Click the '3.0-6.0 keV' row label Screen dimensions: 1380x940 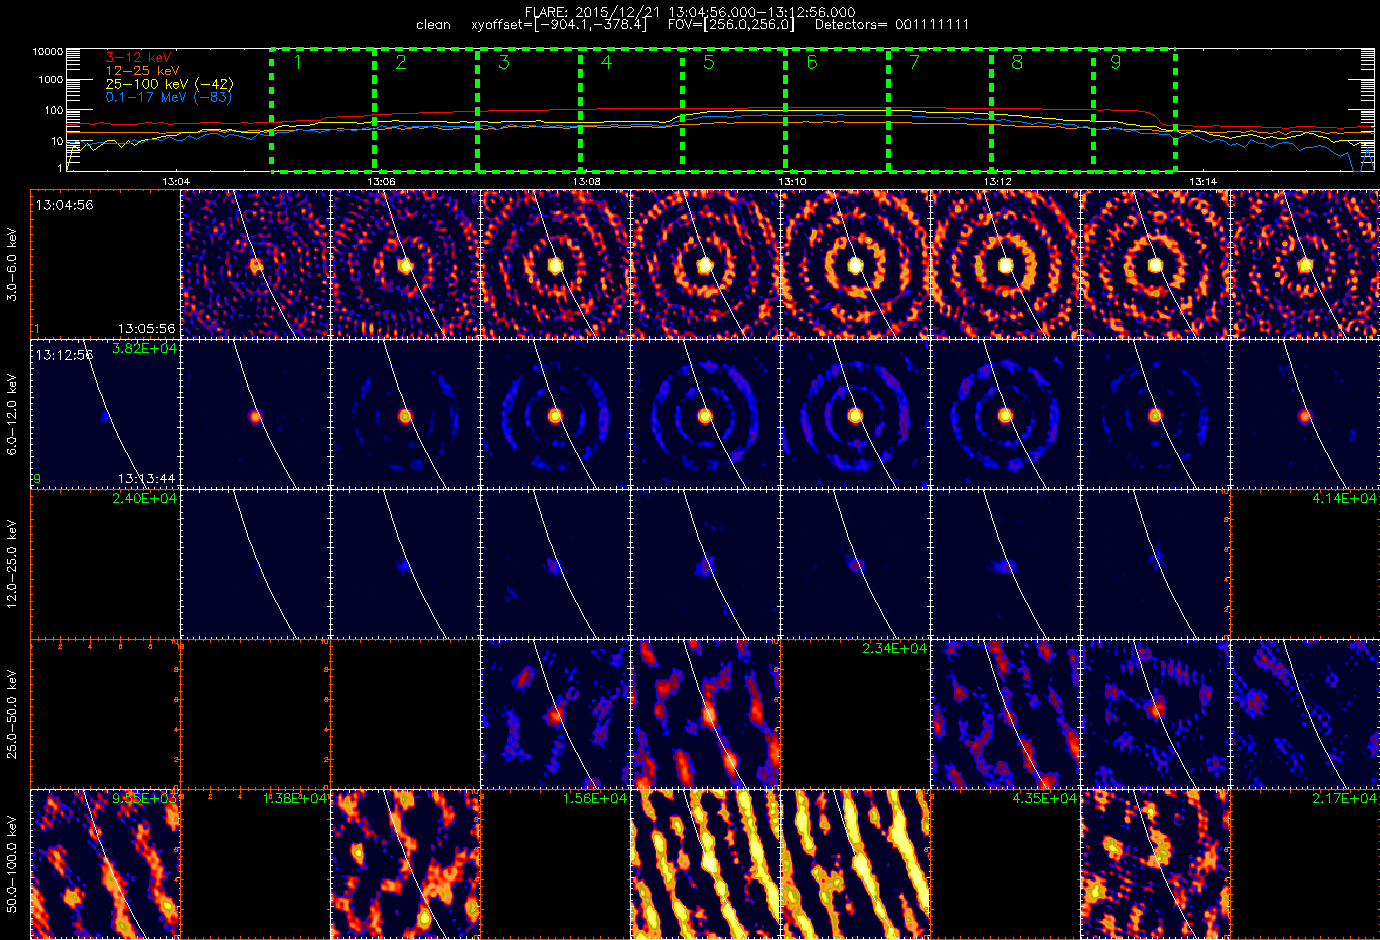pos(12,265)
